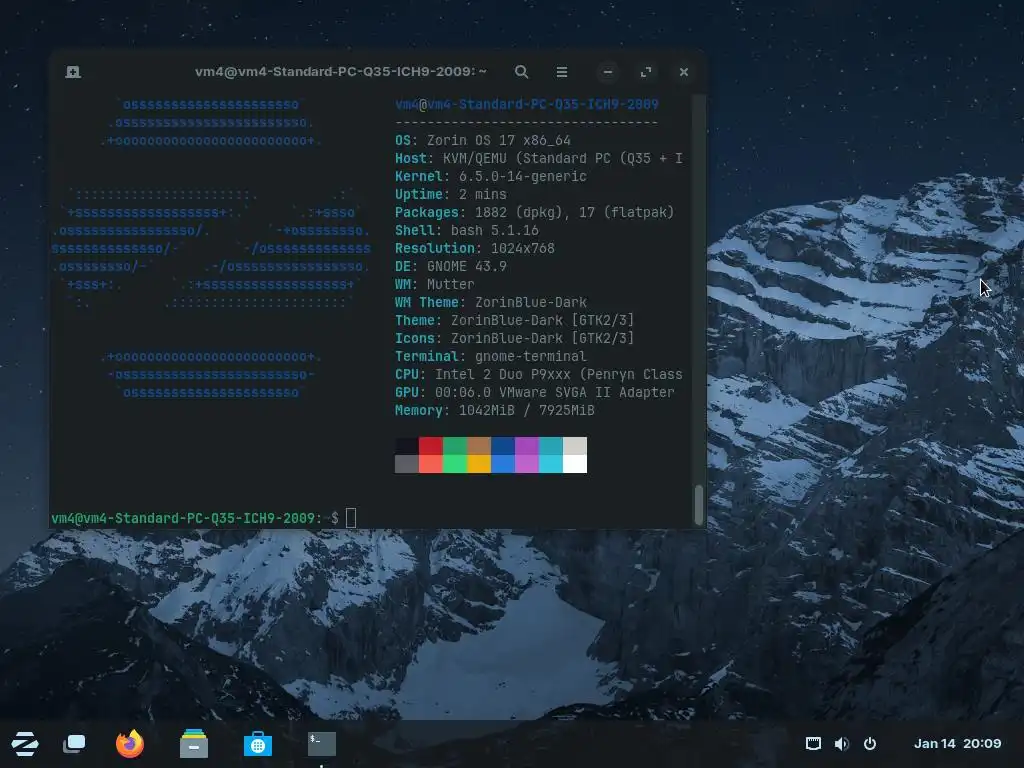Click the 'Memory: 1042MiB / 7925MiB' line

(x=494, y=410)
